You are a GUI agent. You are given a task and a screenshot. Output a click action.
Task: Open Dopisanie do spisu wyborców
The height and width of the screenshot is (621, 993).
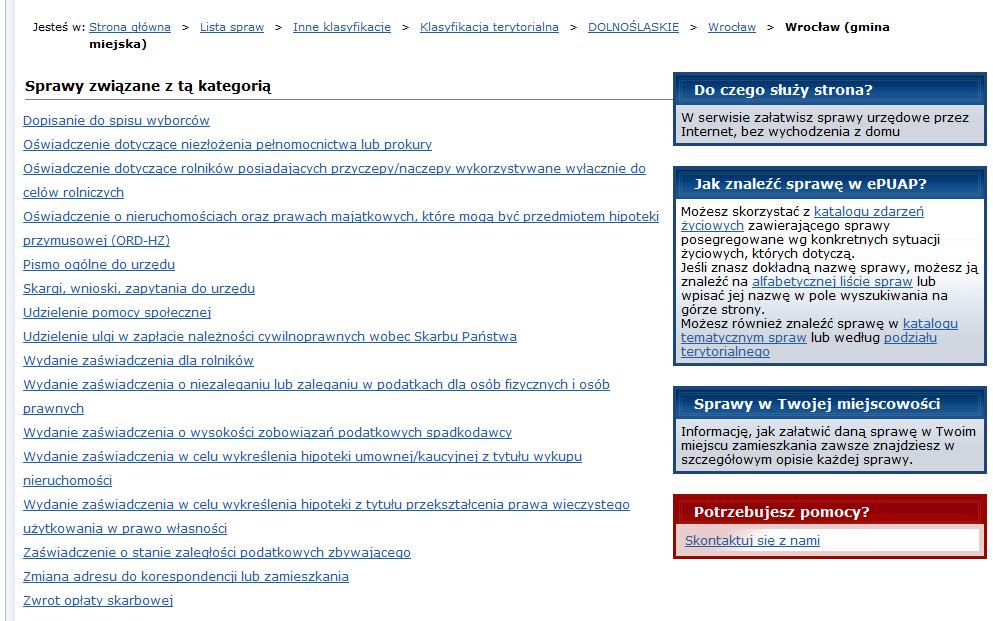point(117,120)
